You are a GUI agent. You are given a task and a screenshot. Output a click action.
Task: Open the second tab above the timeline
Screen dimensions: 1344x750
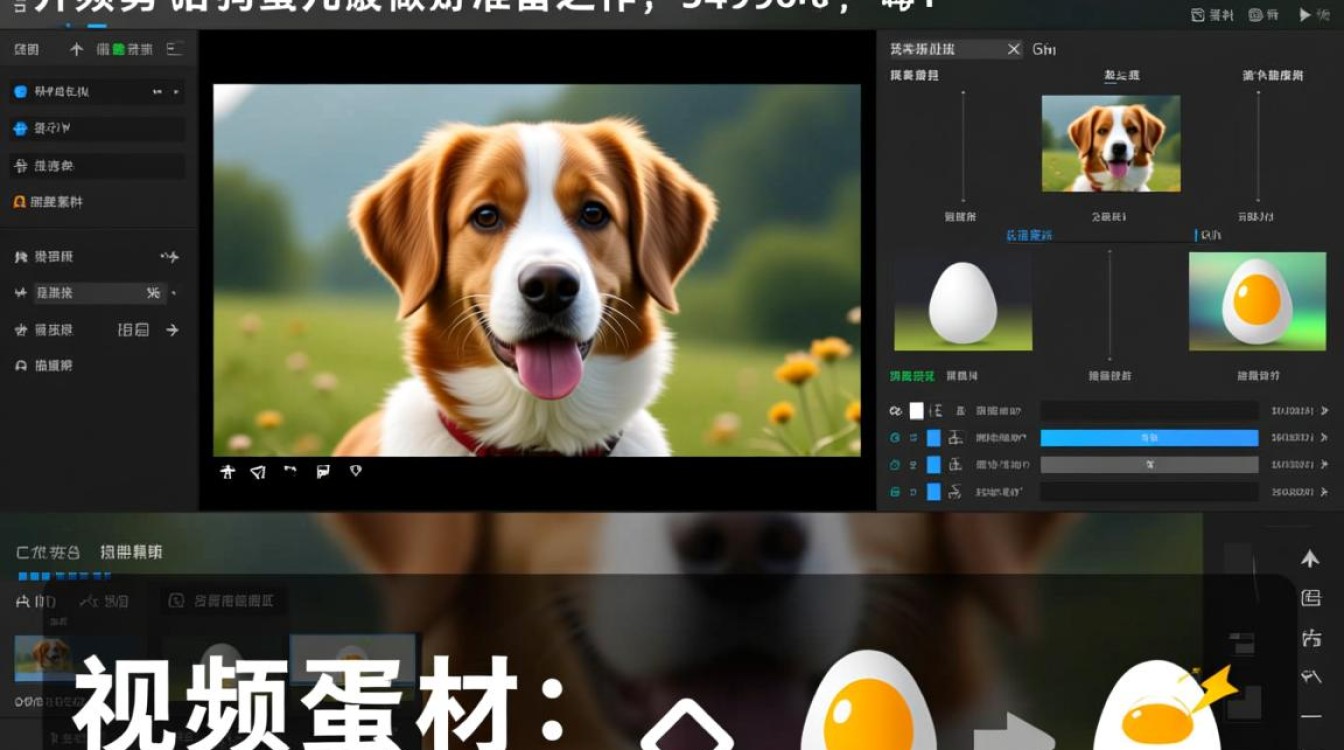pos(131,552)
